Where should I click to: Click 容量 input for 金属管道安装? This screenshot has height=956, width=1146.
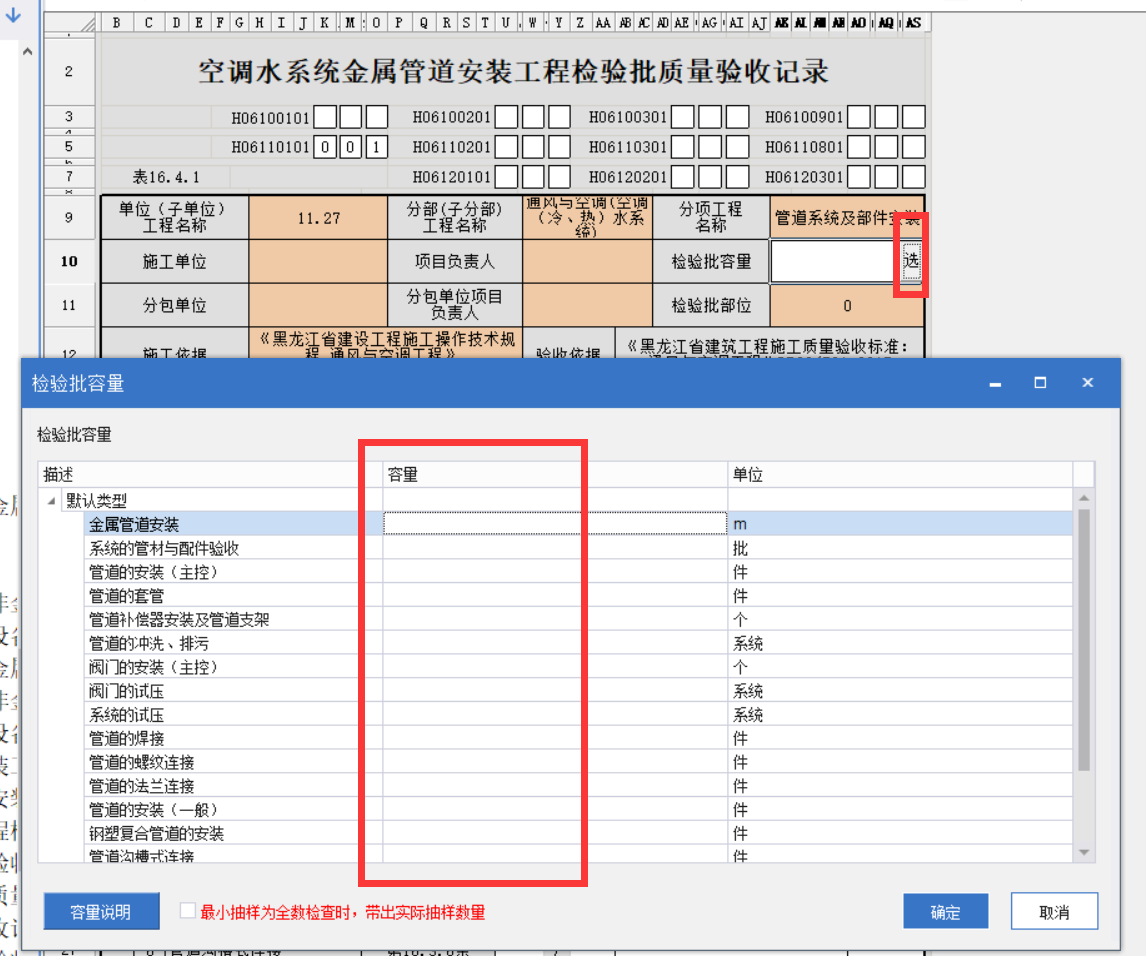coord(555,523)
